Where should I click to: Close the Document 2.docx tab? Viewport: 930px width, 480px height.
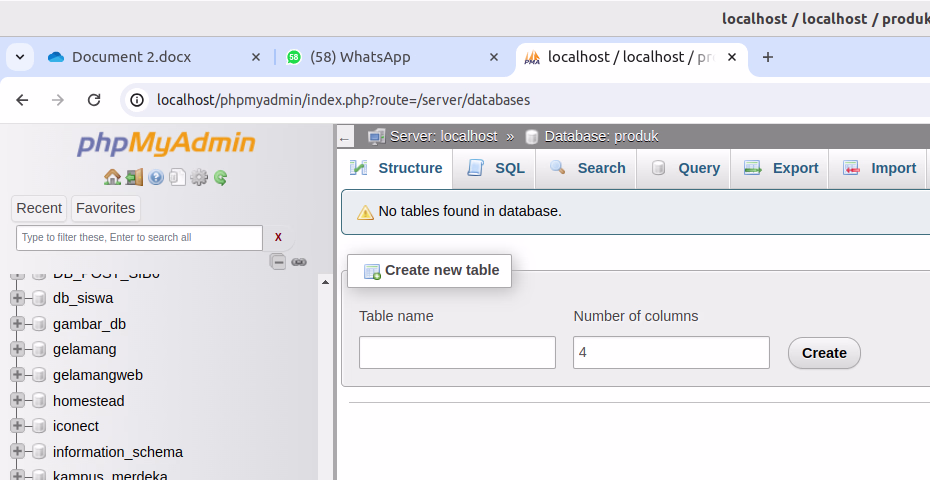click(256, 57)
